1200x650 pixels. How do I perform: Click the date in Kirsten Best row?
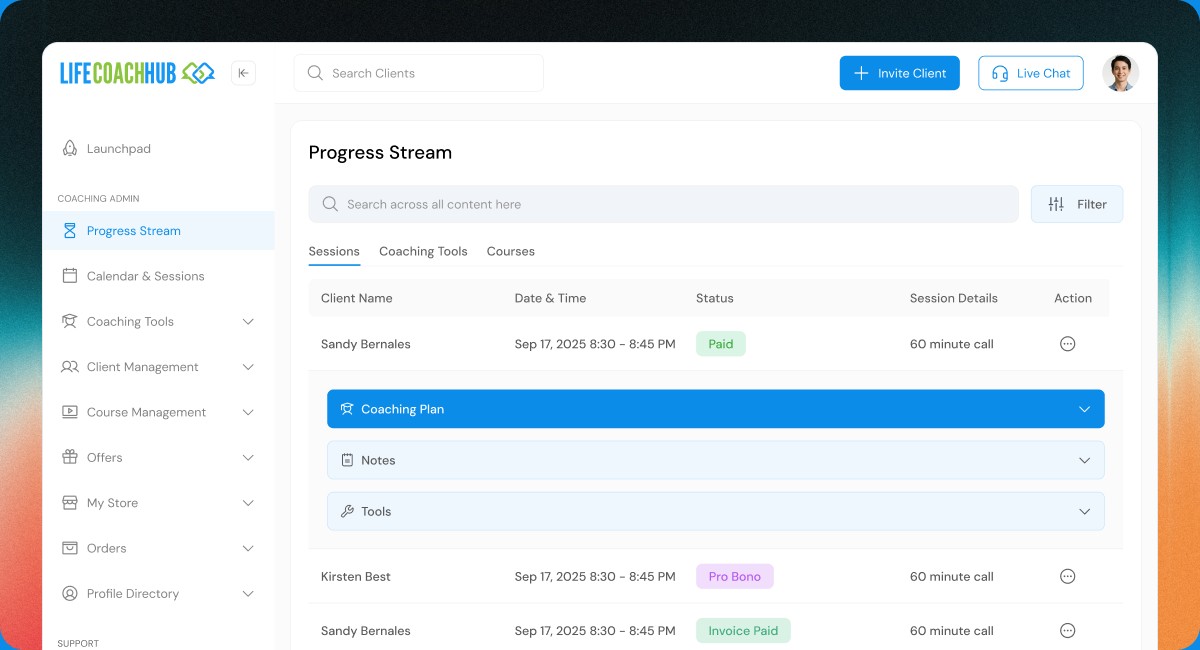pyautogui.click(x=595, y=577)
